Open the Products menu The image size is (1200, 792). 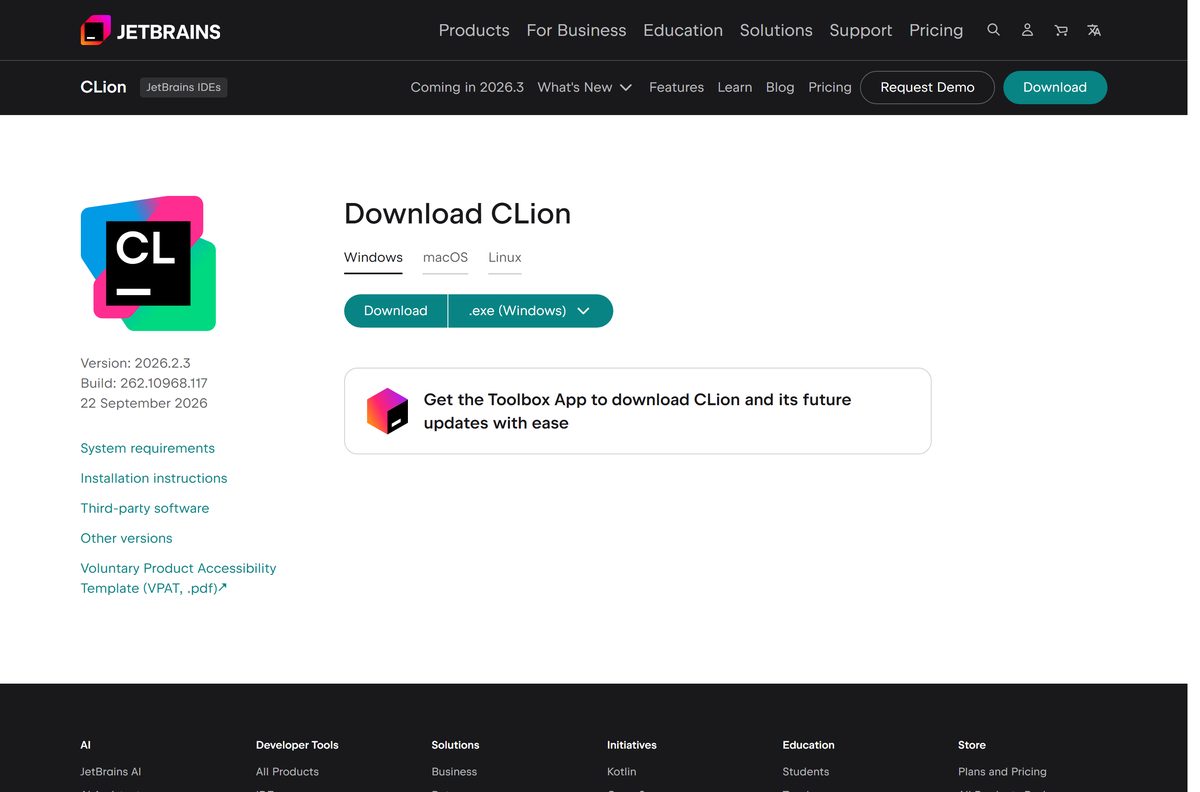[x=474, y=30]
